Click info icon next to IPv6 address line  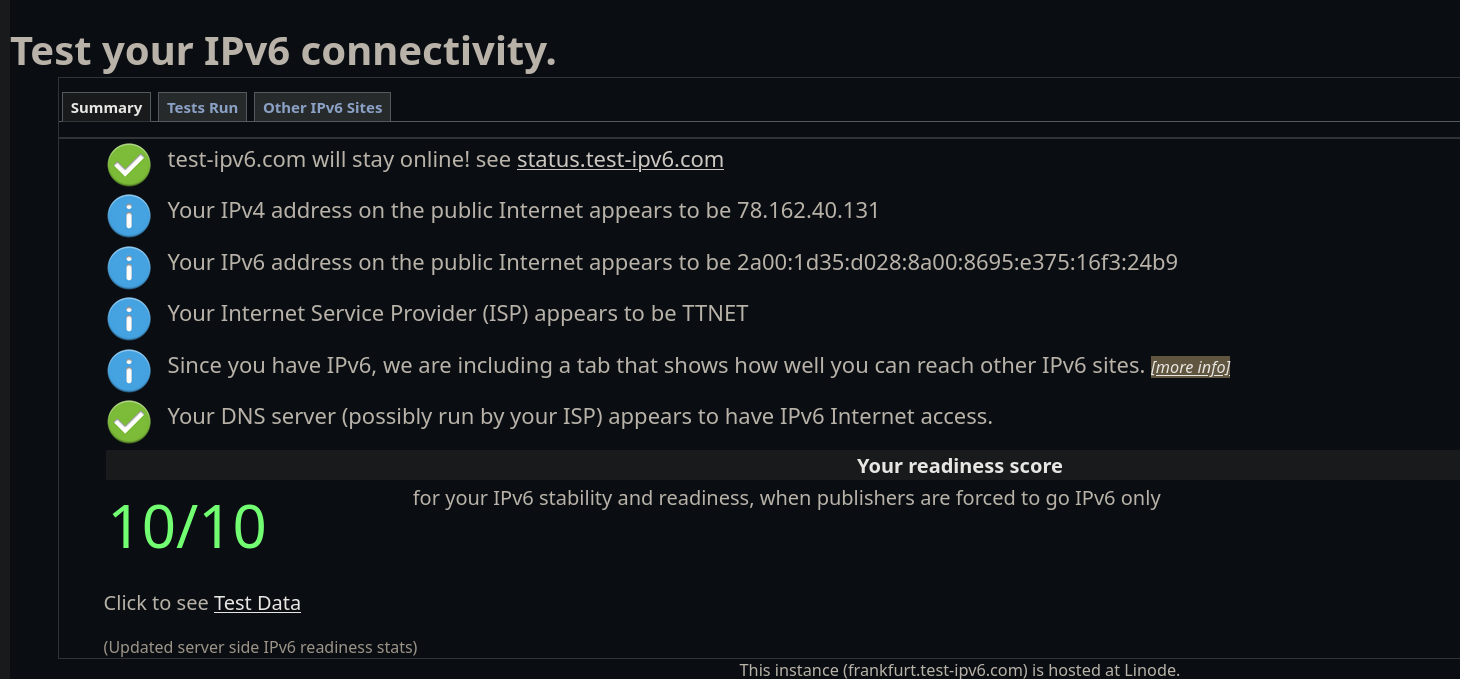click(x=129, y=267)
